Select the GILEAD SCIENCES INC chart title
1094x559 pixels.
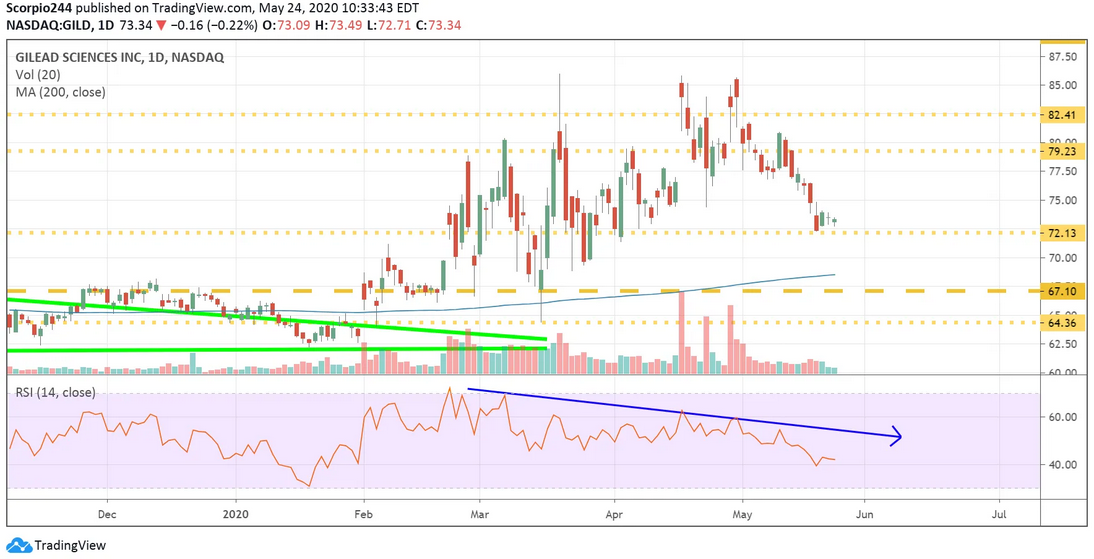coord(119,59)
